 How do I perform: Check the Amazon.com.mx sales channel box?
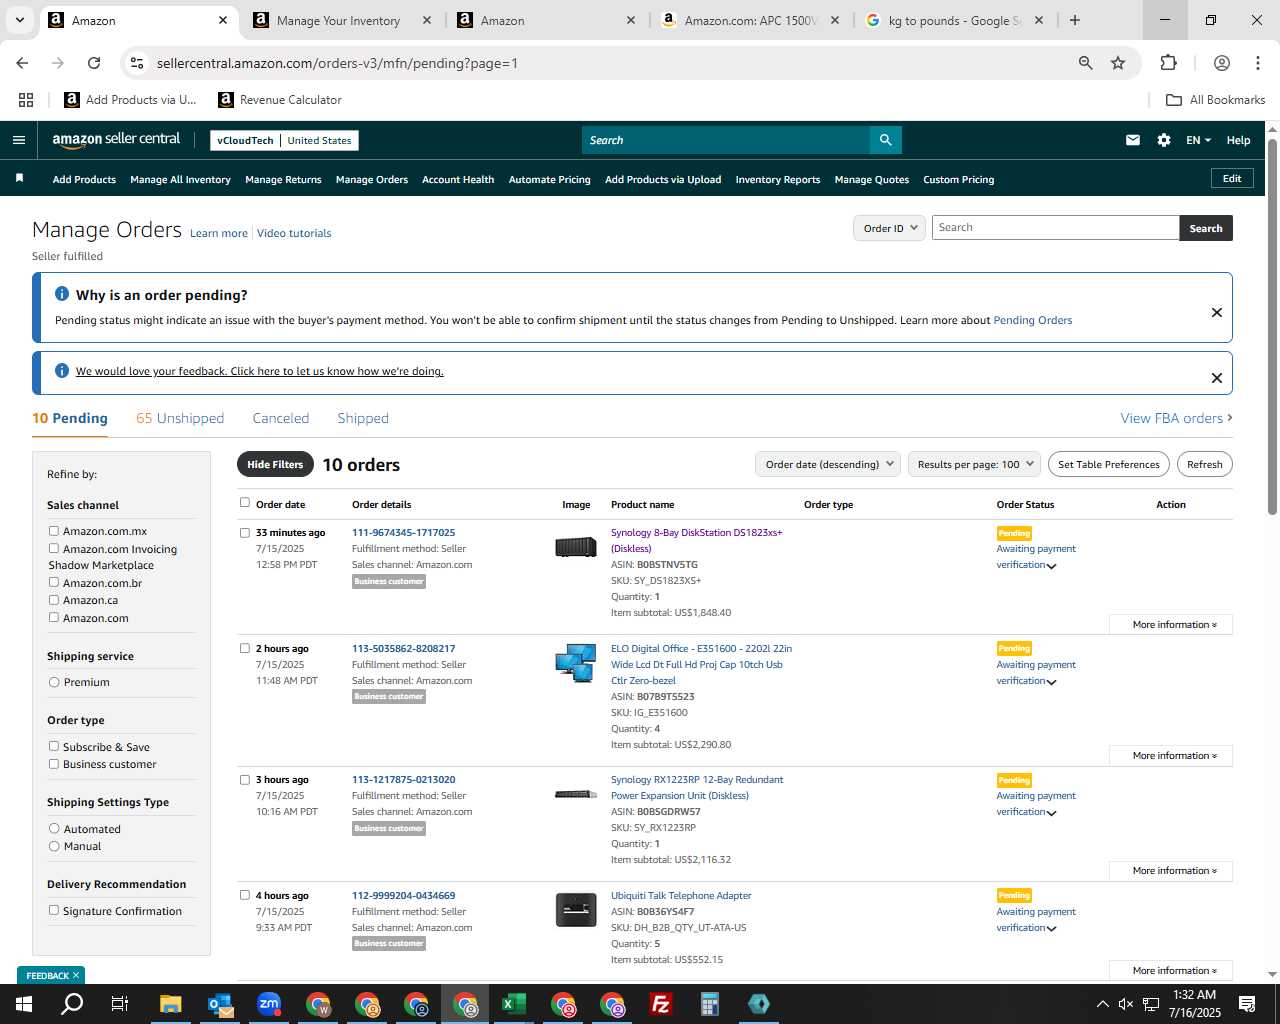[54, 531]
